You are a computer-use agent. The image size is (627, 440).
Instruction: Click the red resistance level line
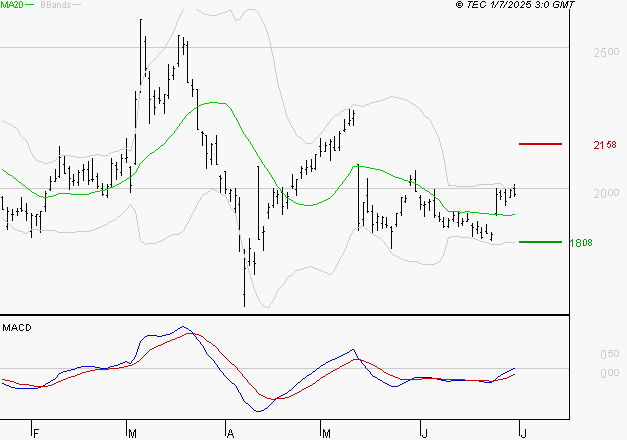(540, 144)
